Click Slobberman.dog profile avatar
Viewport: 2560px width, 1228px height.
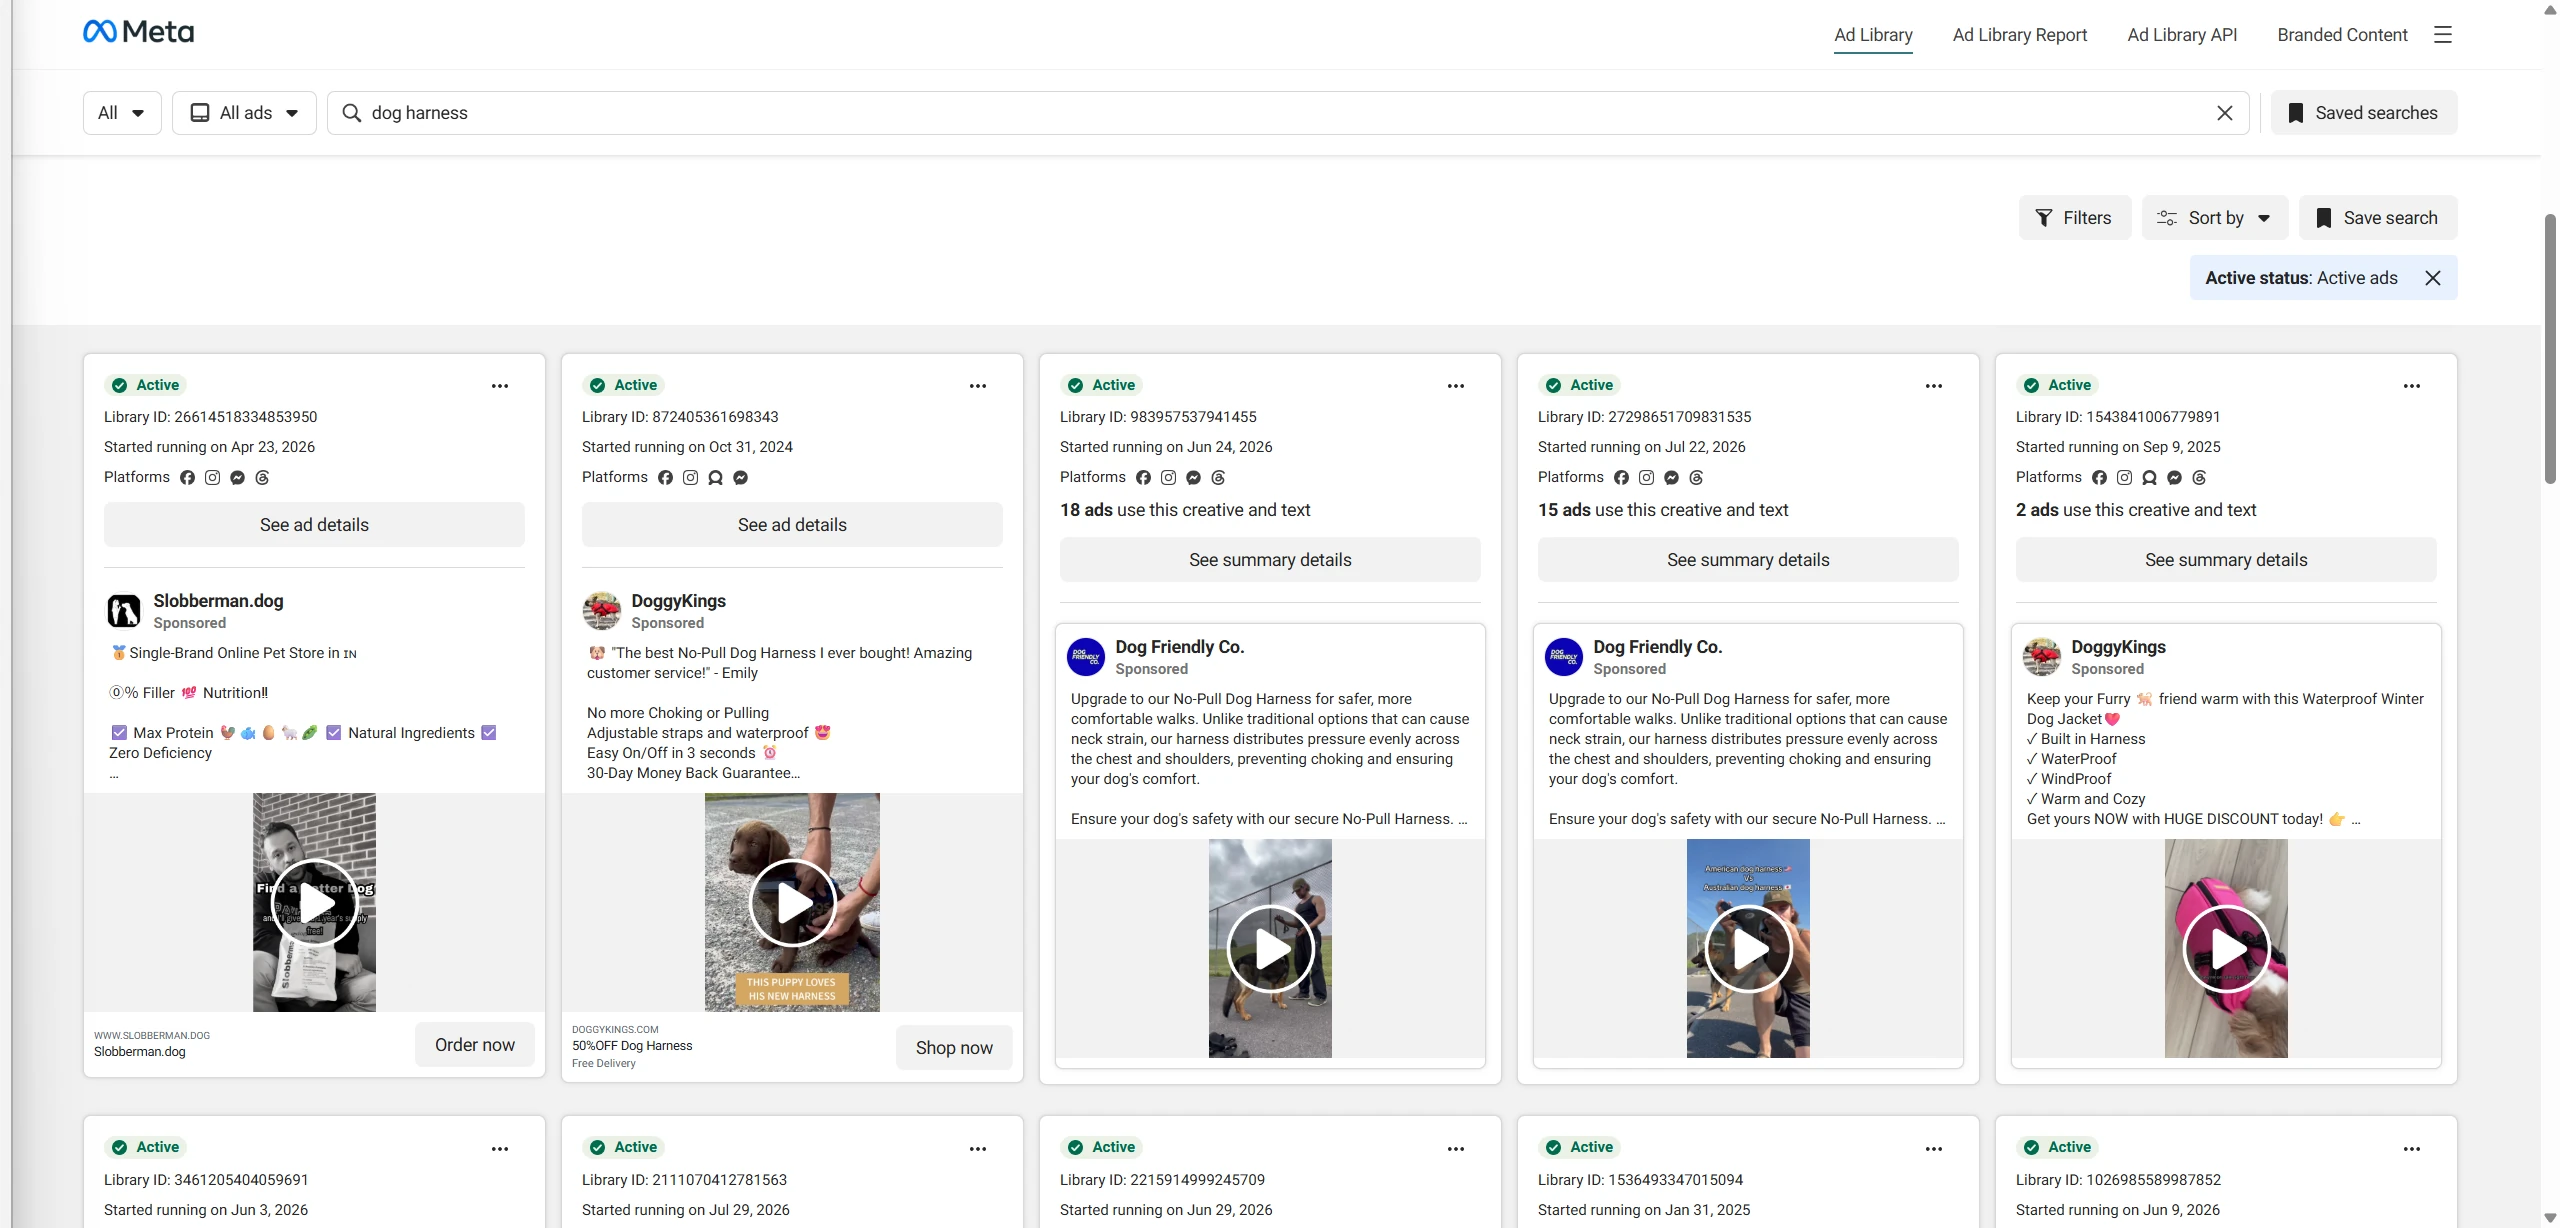pos(124,611)
